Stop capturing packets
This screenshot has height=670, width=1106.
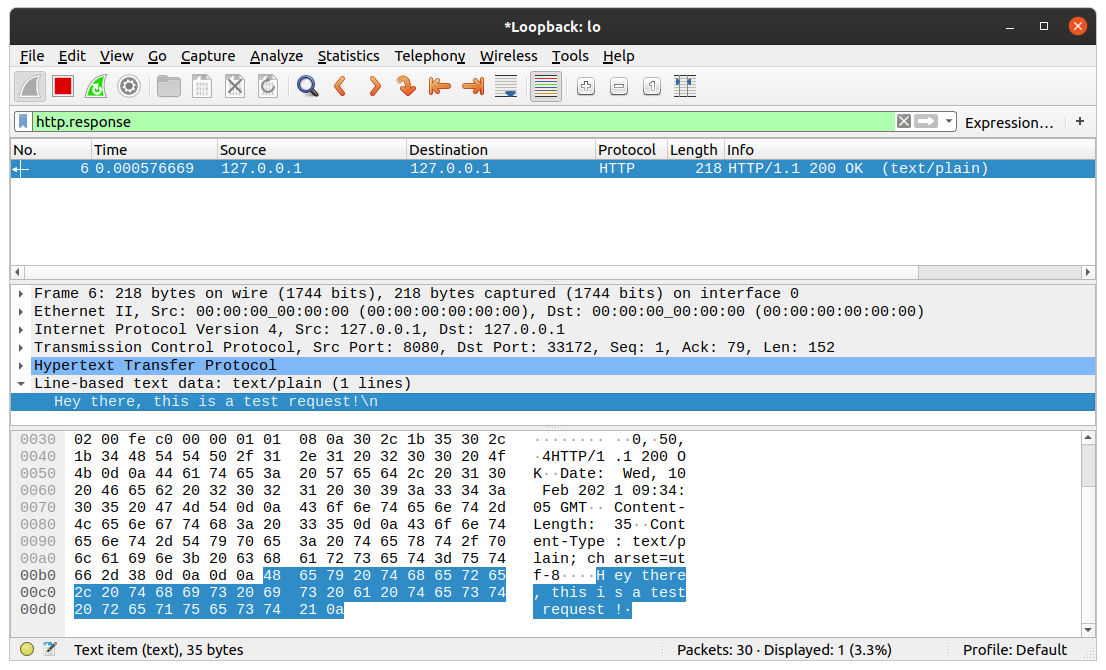[62, 86]
